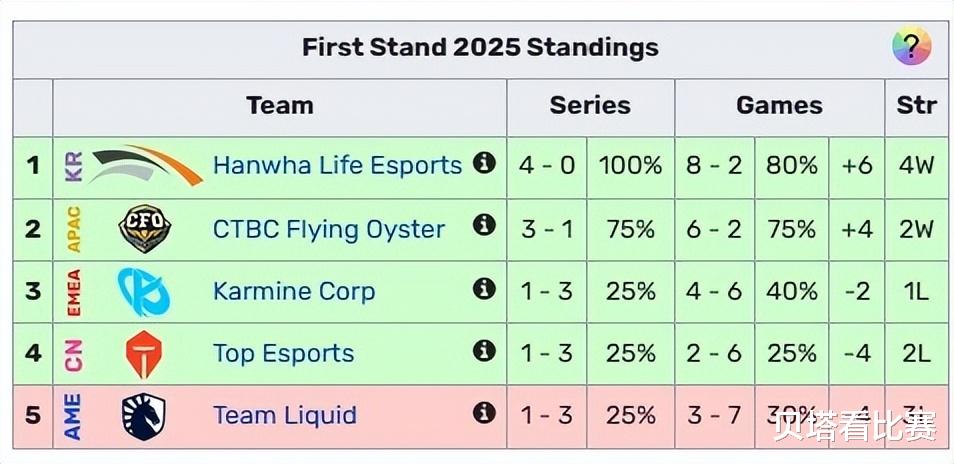Image resolution: width=954 pixels, height=464 pixels.
Task: Show info icon for Karmine Corp
Action: click(484, 288)
